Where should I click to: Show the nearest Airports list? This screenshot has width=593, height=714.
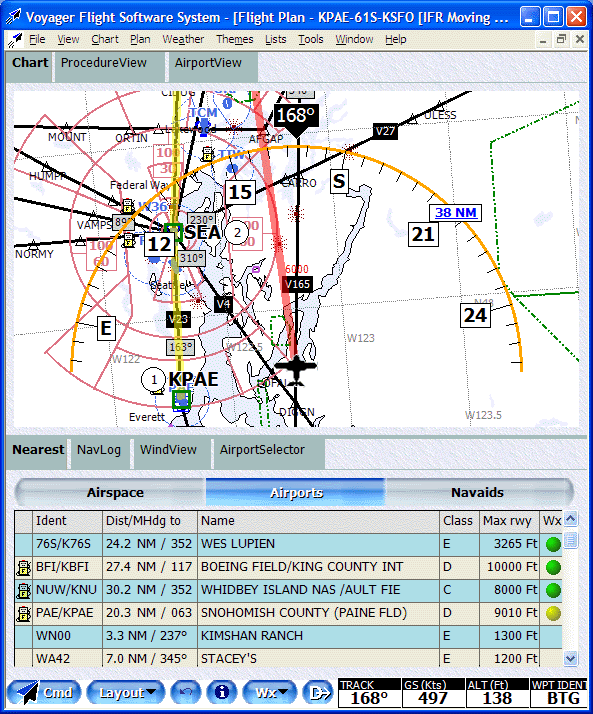click(296, 492)
